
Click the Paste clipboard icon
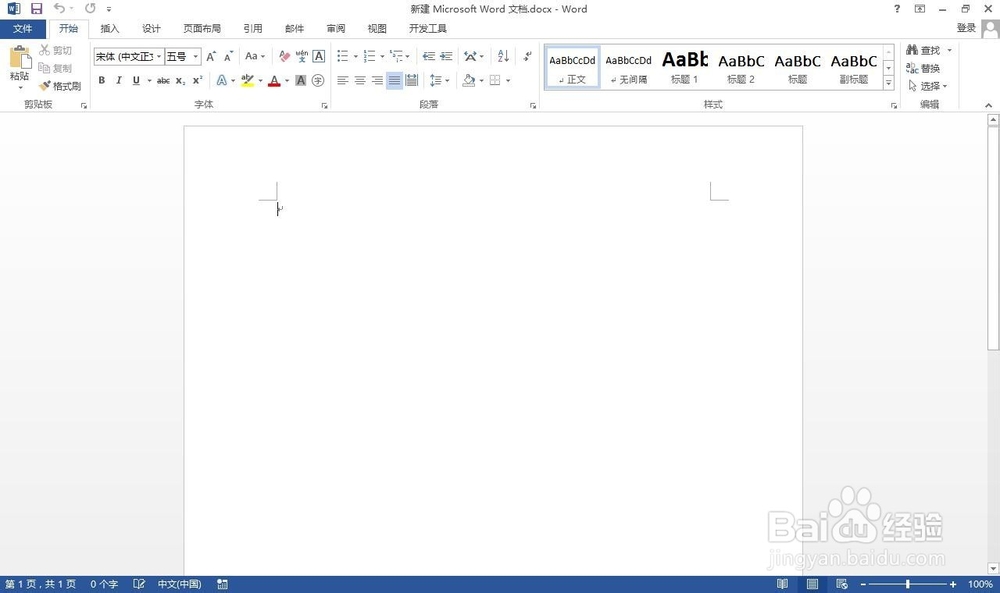20,59
